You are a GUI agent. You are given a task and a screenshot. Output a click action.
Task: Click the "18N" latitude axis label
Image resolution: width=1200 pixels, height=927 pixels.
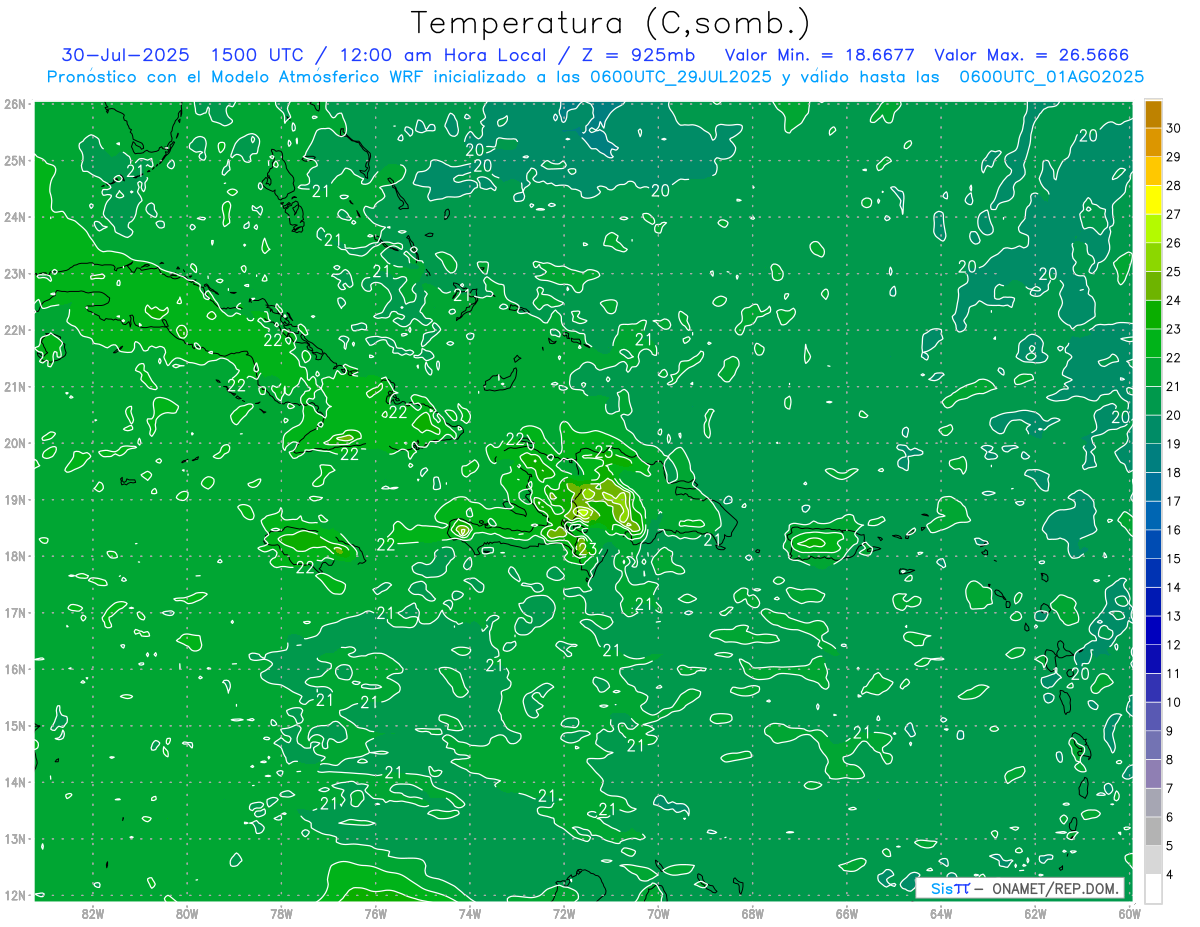pos(15,556)
